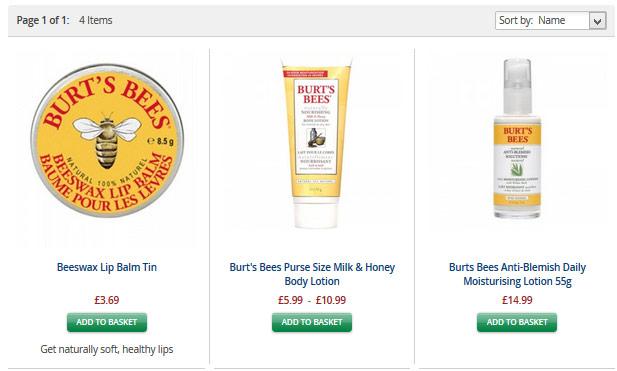Add Anti-Blemish Moisturising Lotion to basket
The image size is (617, 371).
[x=517, y=322]
